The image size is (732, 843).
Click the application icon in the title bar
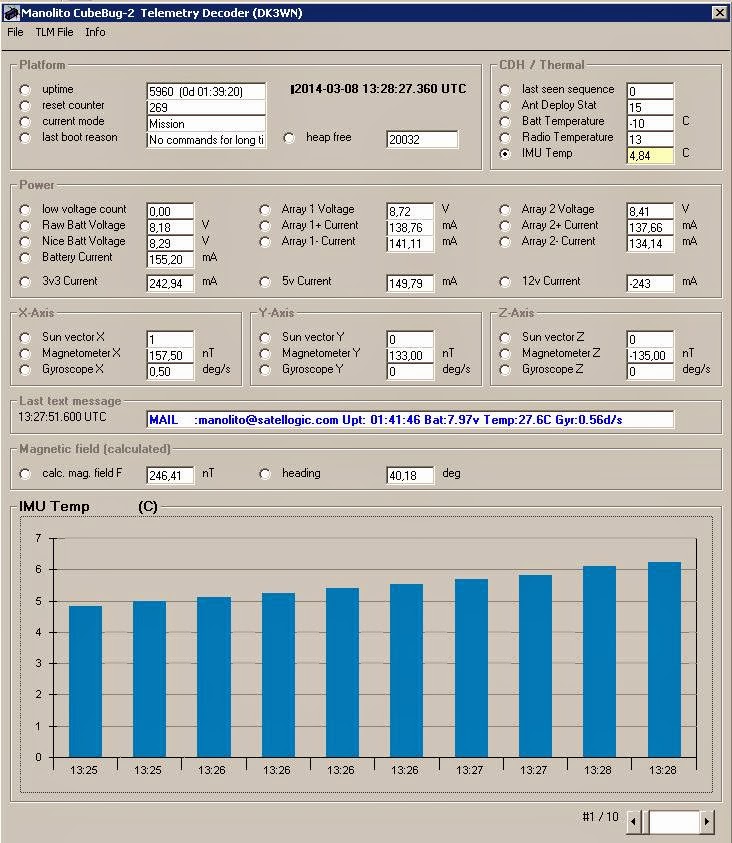[x=11, y=12]
